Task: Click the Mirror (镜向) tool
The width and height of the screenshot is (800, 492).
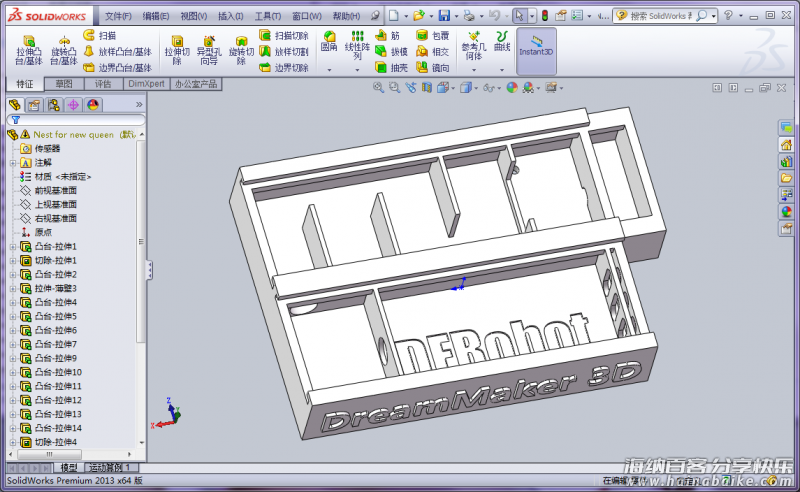Action: 433,67
